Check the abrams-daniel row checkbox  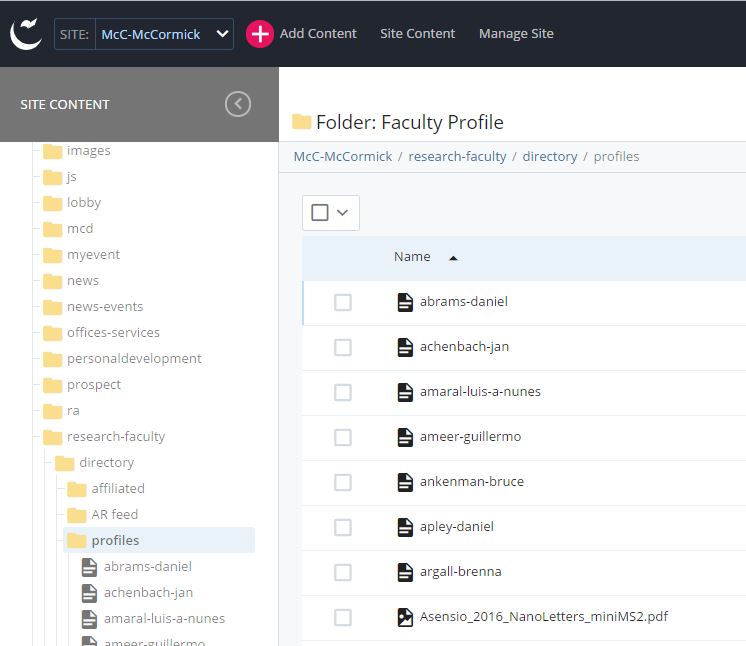coord(343,302)
